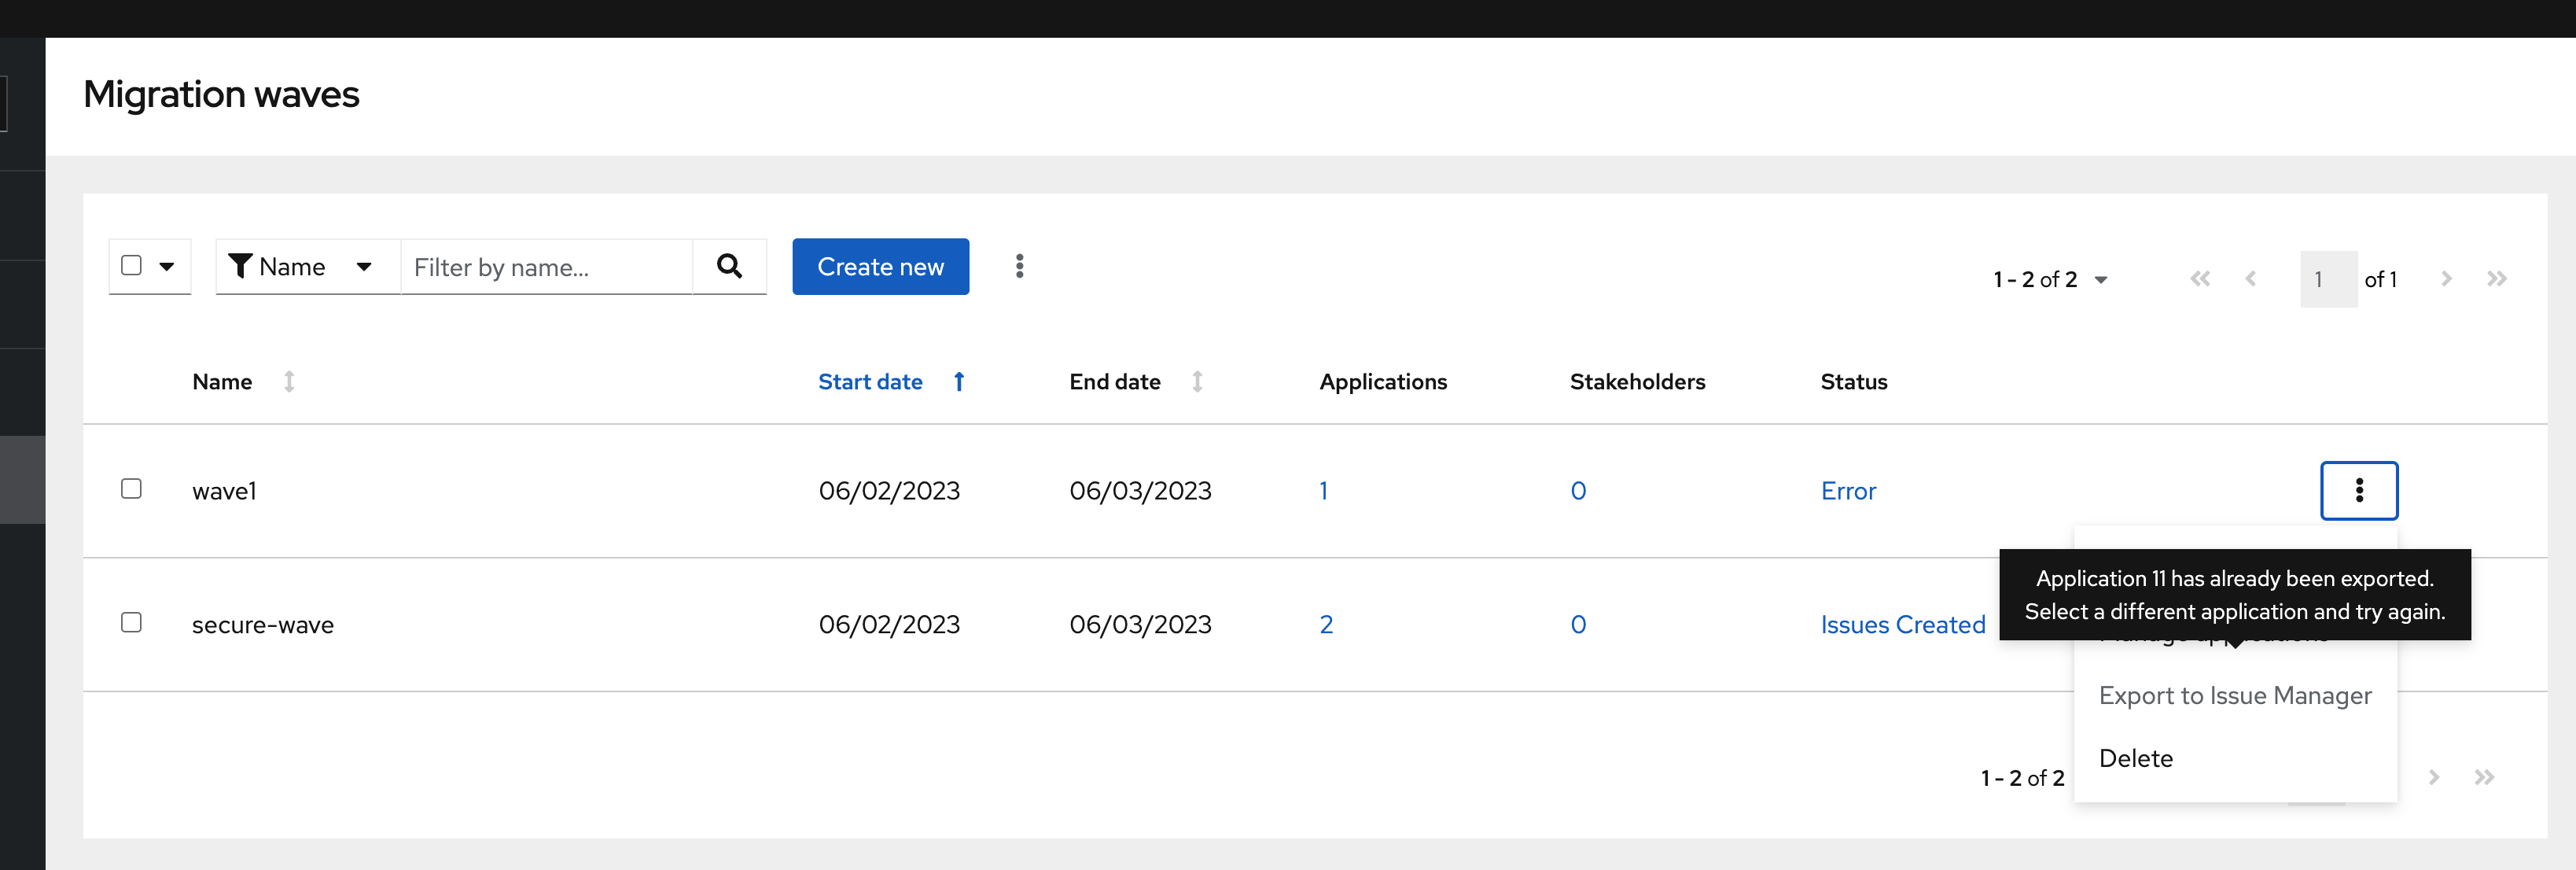This screenshot has width=2576, height=870.
Task: Click the search magnifier icon in the filter bar
Action: point(729,266)
